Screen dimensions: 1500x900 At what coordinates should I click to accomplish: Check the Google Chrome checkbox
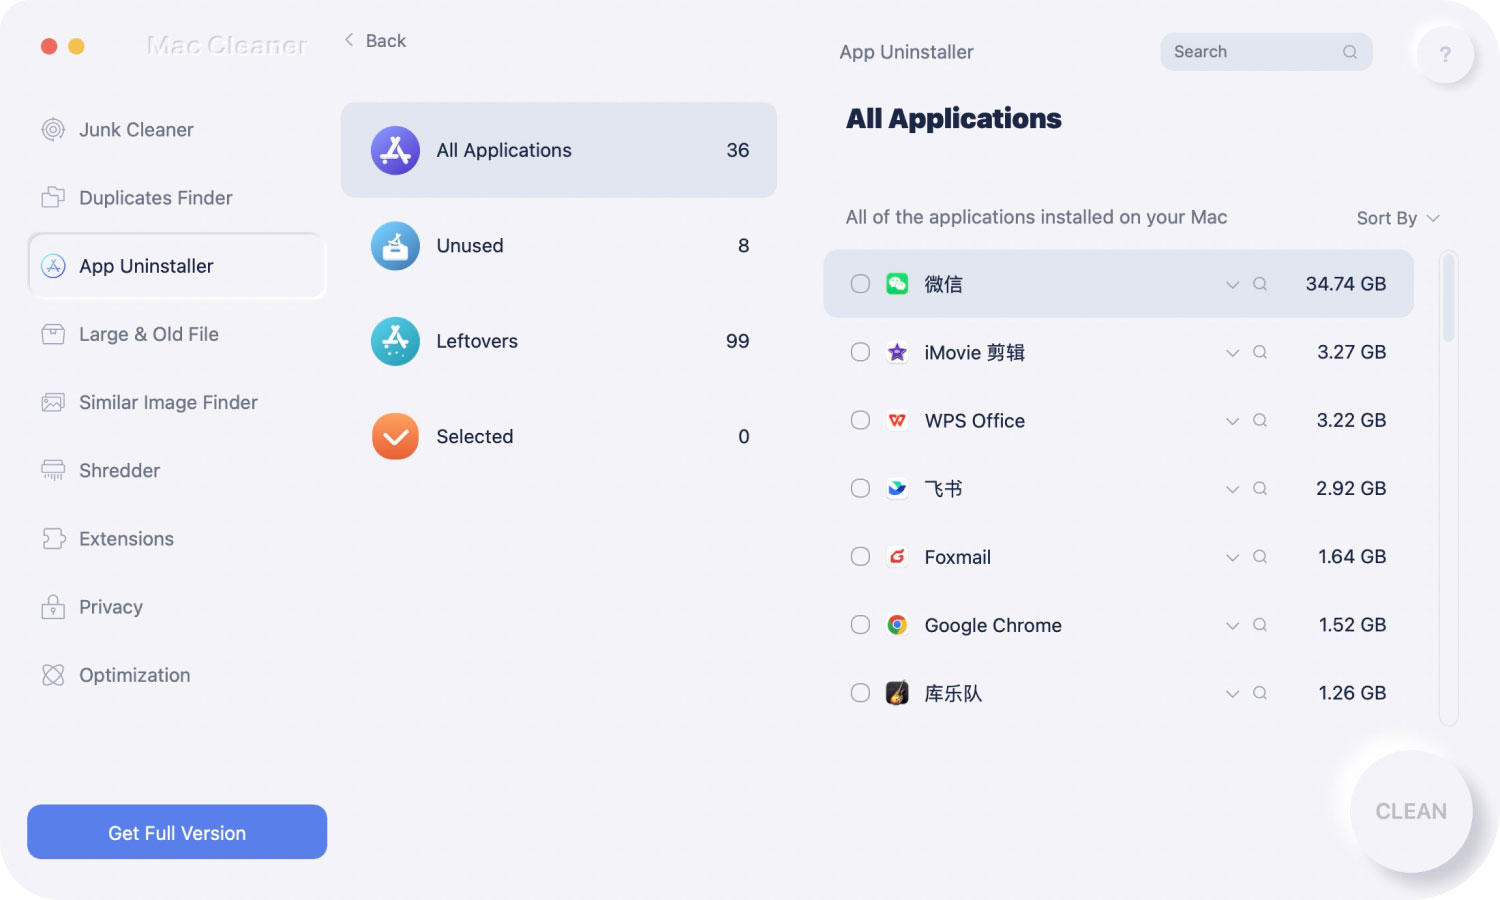click(x=860, y=625)
